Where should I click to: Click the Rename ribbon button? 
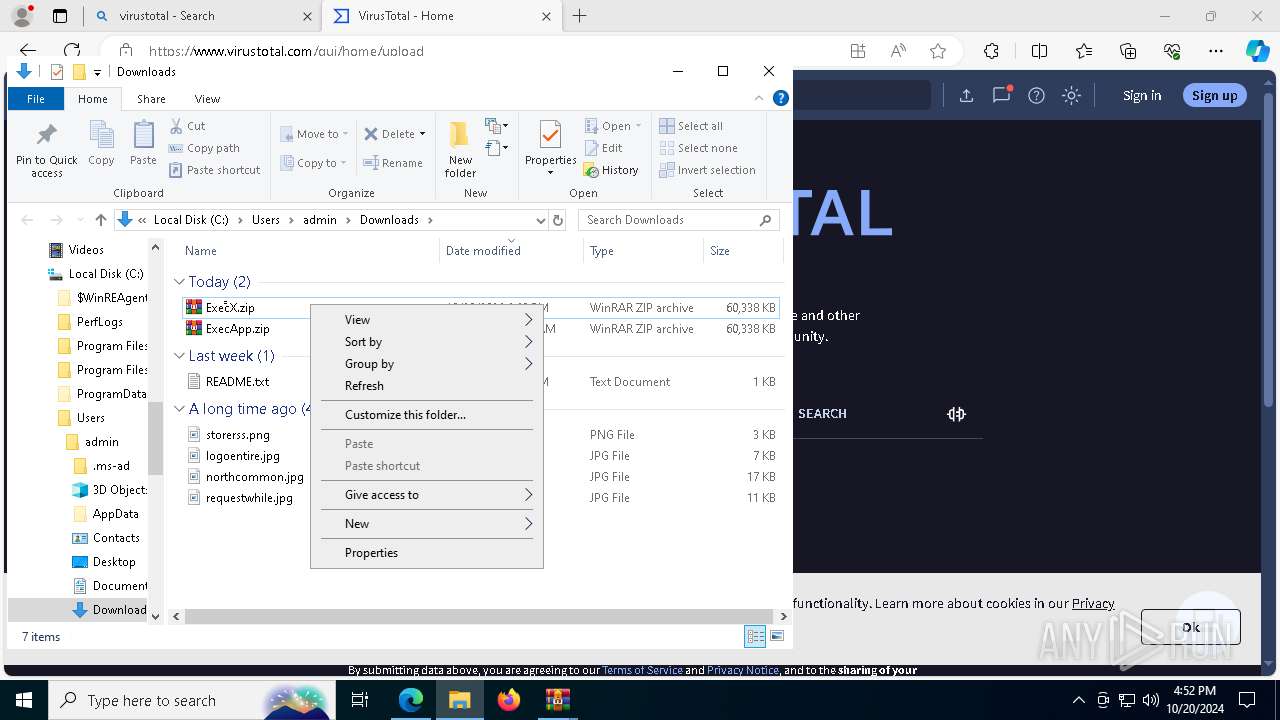(x=393, y=163)
